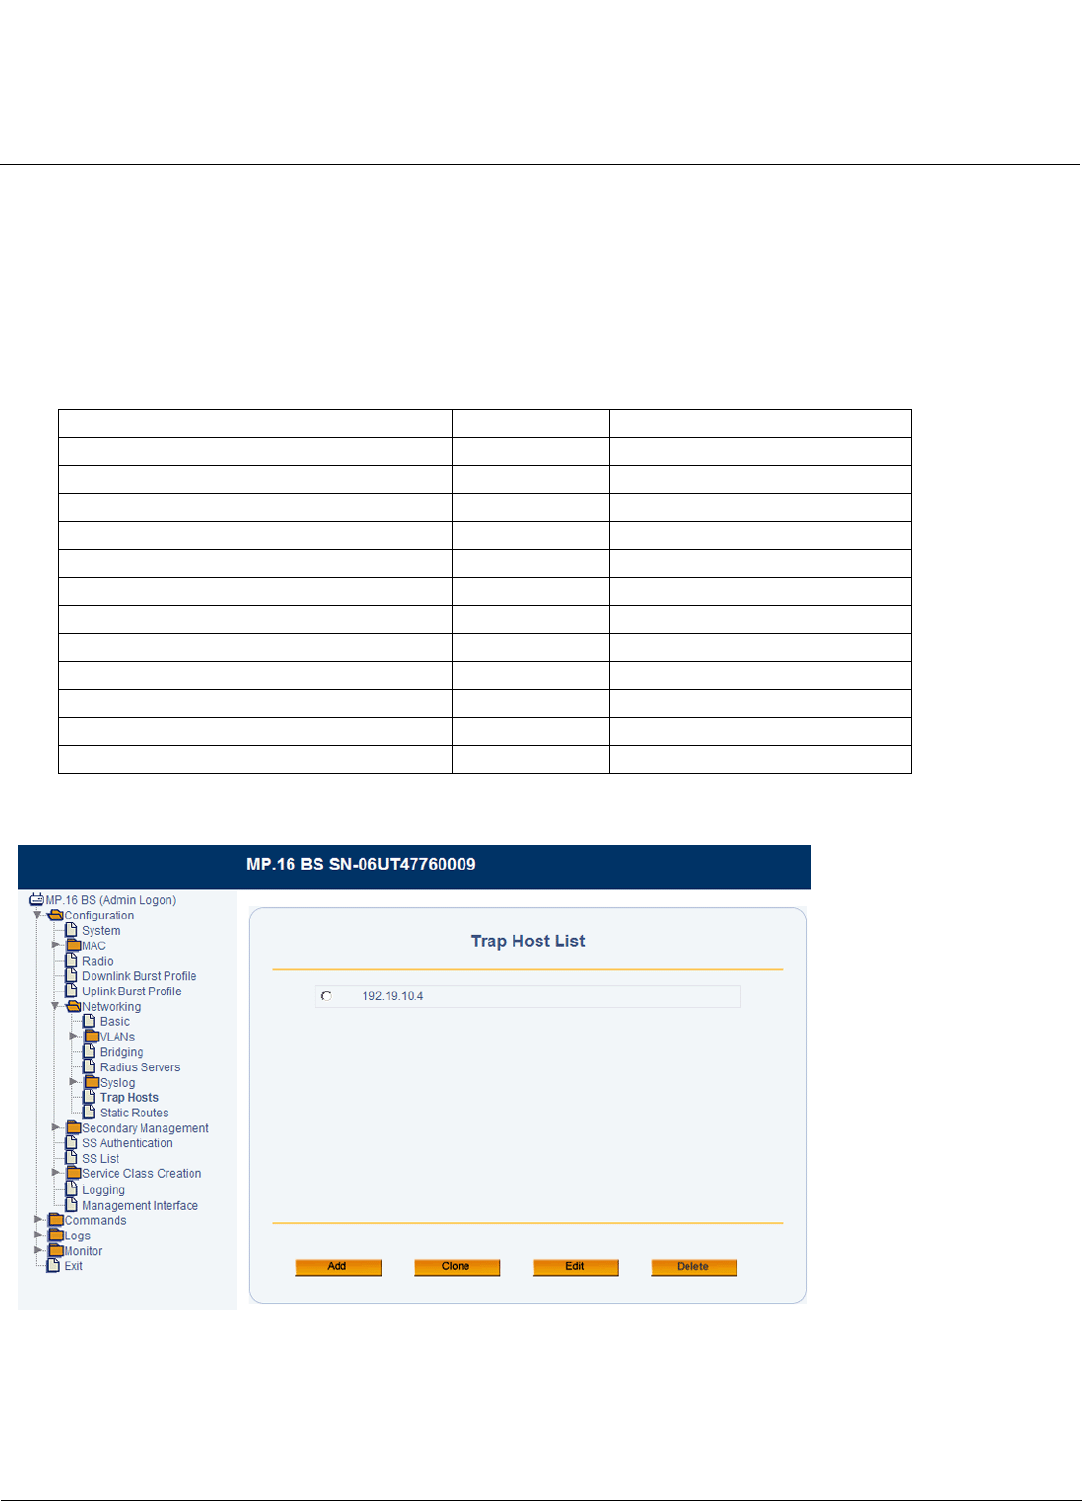Expand the Commands tree node
The image size is (1090, 1501).
tap(38, 1220)
